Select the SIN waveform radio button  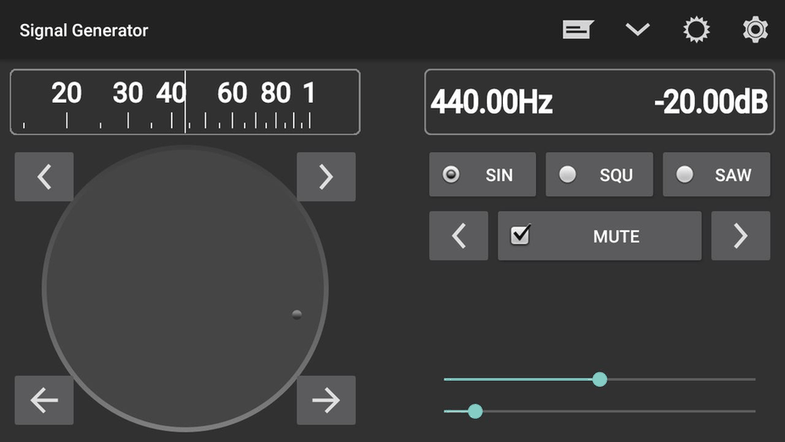[482, 175]
